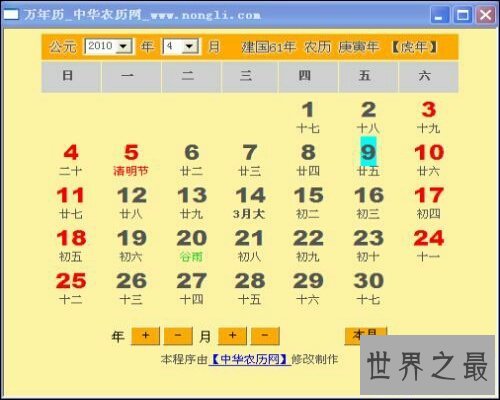Click the 六 Saturday column header
The height and width of the screenshot is (400, 500).
click(x=428, y=77)
